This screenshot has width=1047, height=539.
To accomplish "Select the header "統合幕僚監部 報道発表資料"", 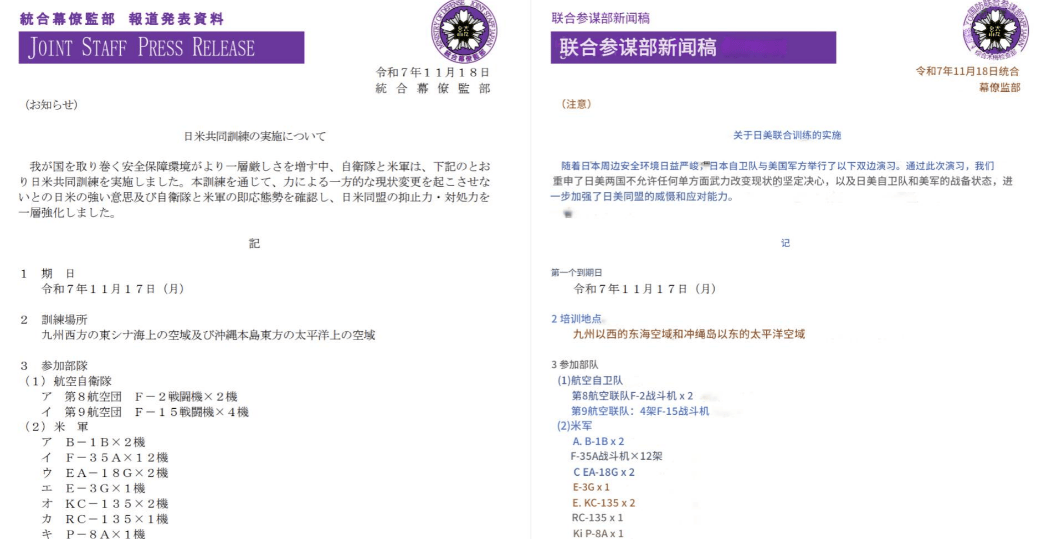I will (122, 19).
